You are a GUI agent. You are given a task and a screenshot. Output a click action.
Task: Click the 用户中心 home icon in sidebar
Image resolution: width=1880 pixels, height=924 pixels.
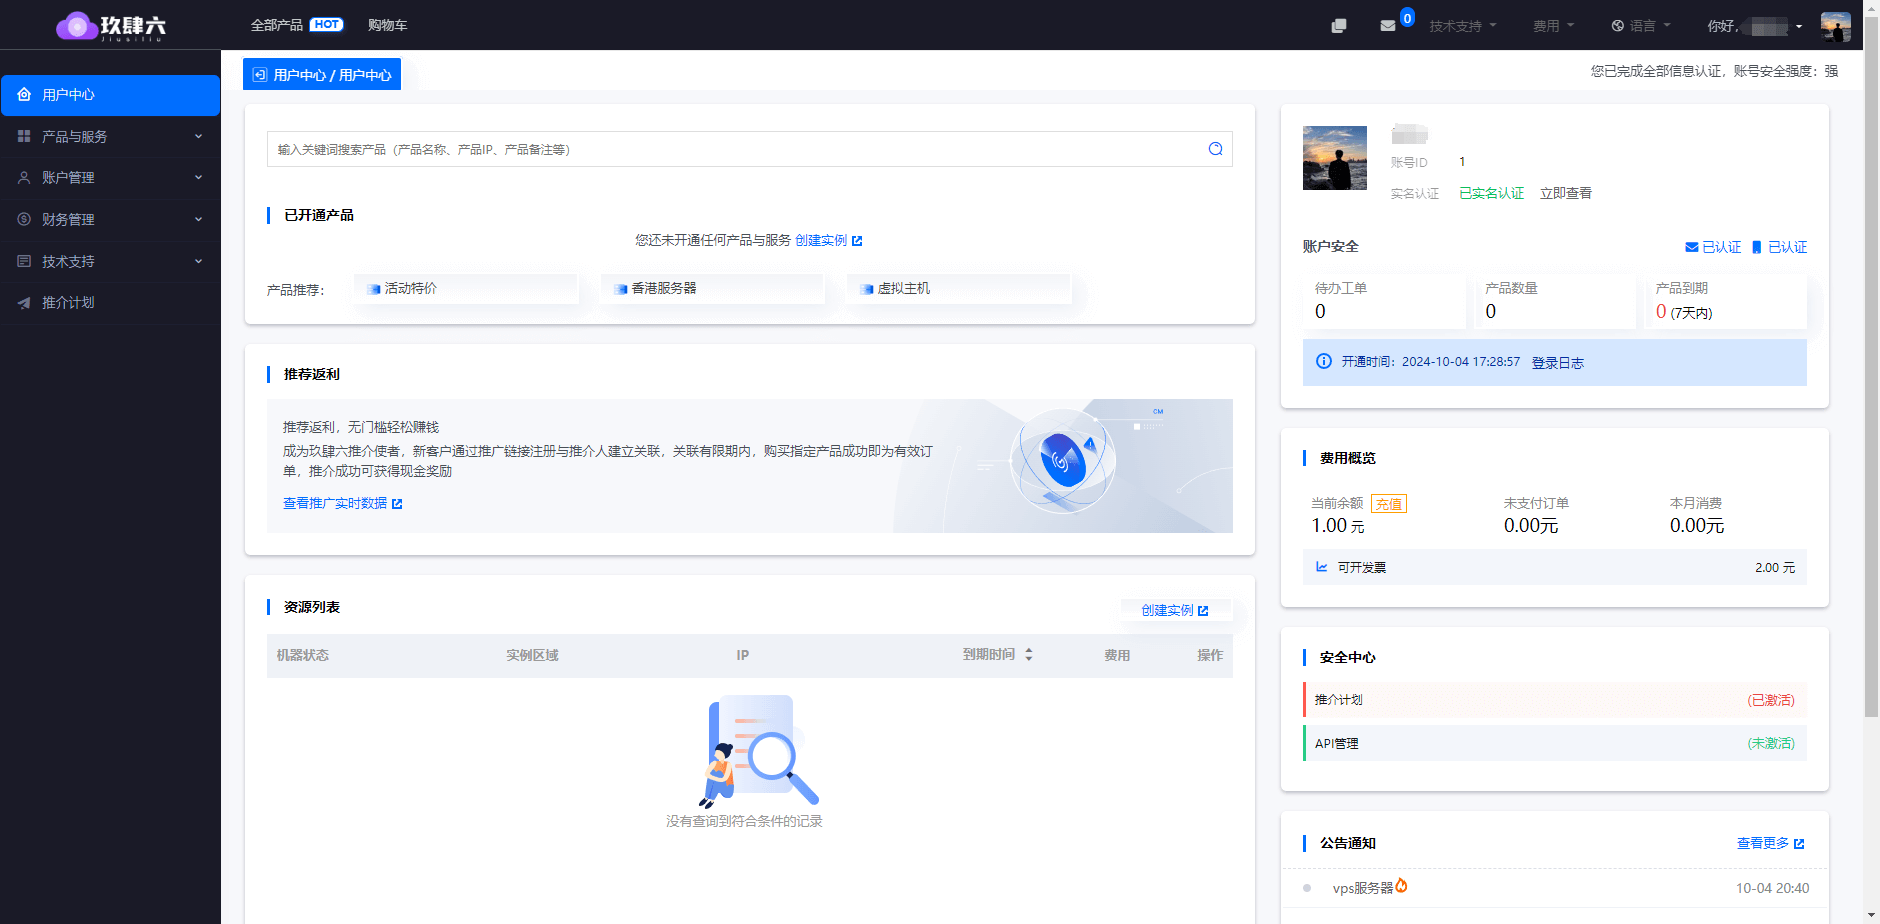tap(24, 94)
